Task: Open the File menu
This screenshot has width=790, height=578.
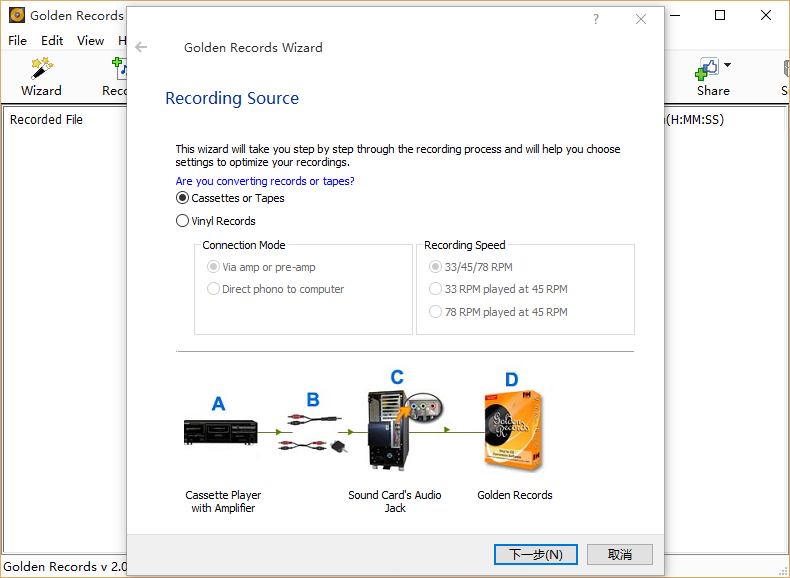Action: point(18,40)
